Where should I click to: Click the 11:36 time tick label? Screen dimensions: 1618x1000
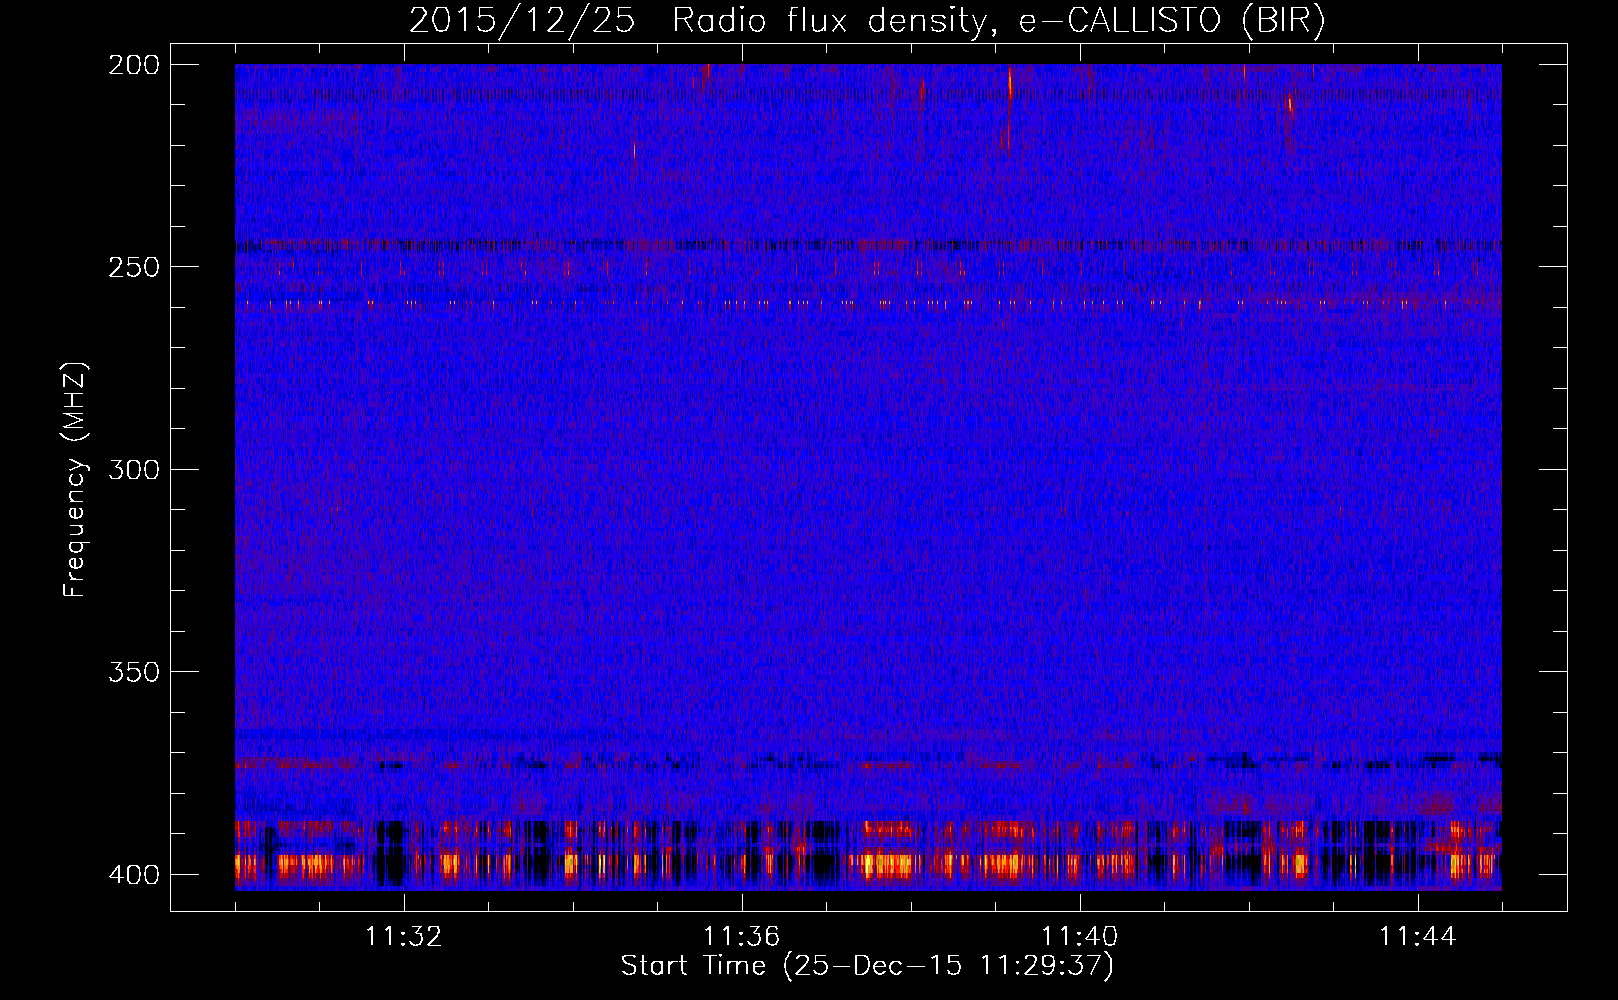pos(742,937)
